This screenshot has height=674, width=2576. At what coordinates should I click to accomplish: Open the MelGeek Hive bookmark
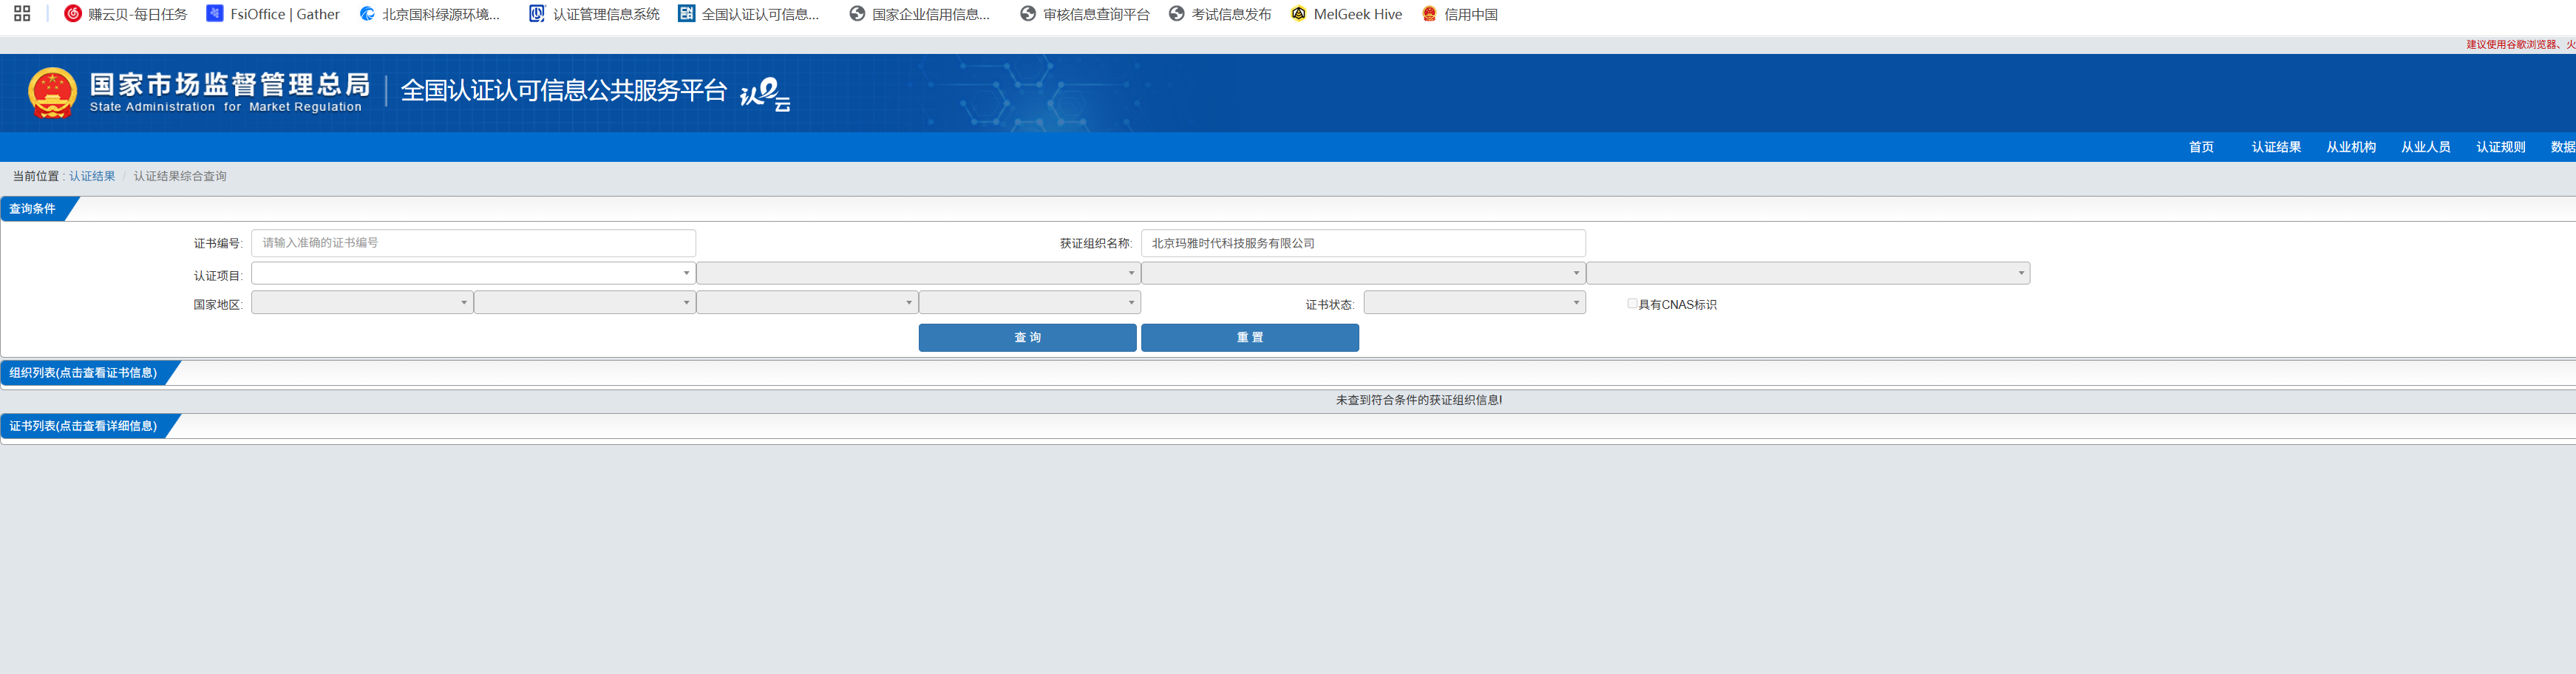(1346, 14)
